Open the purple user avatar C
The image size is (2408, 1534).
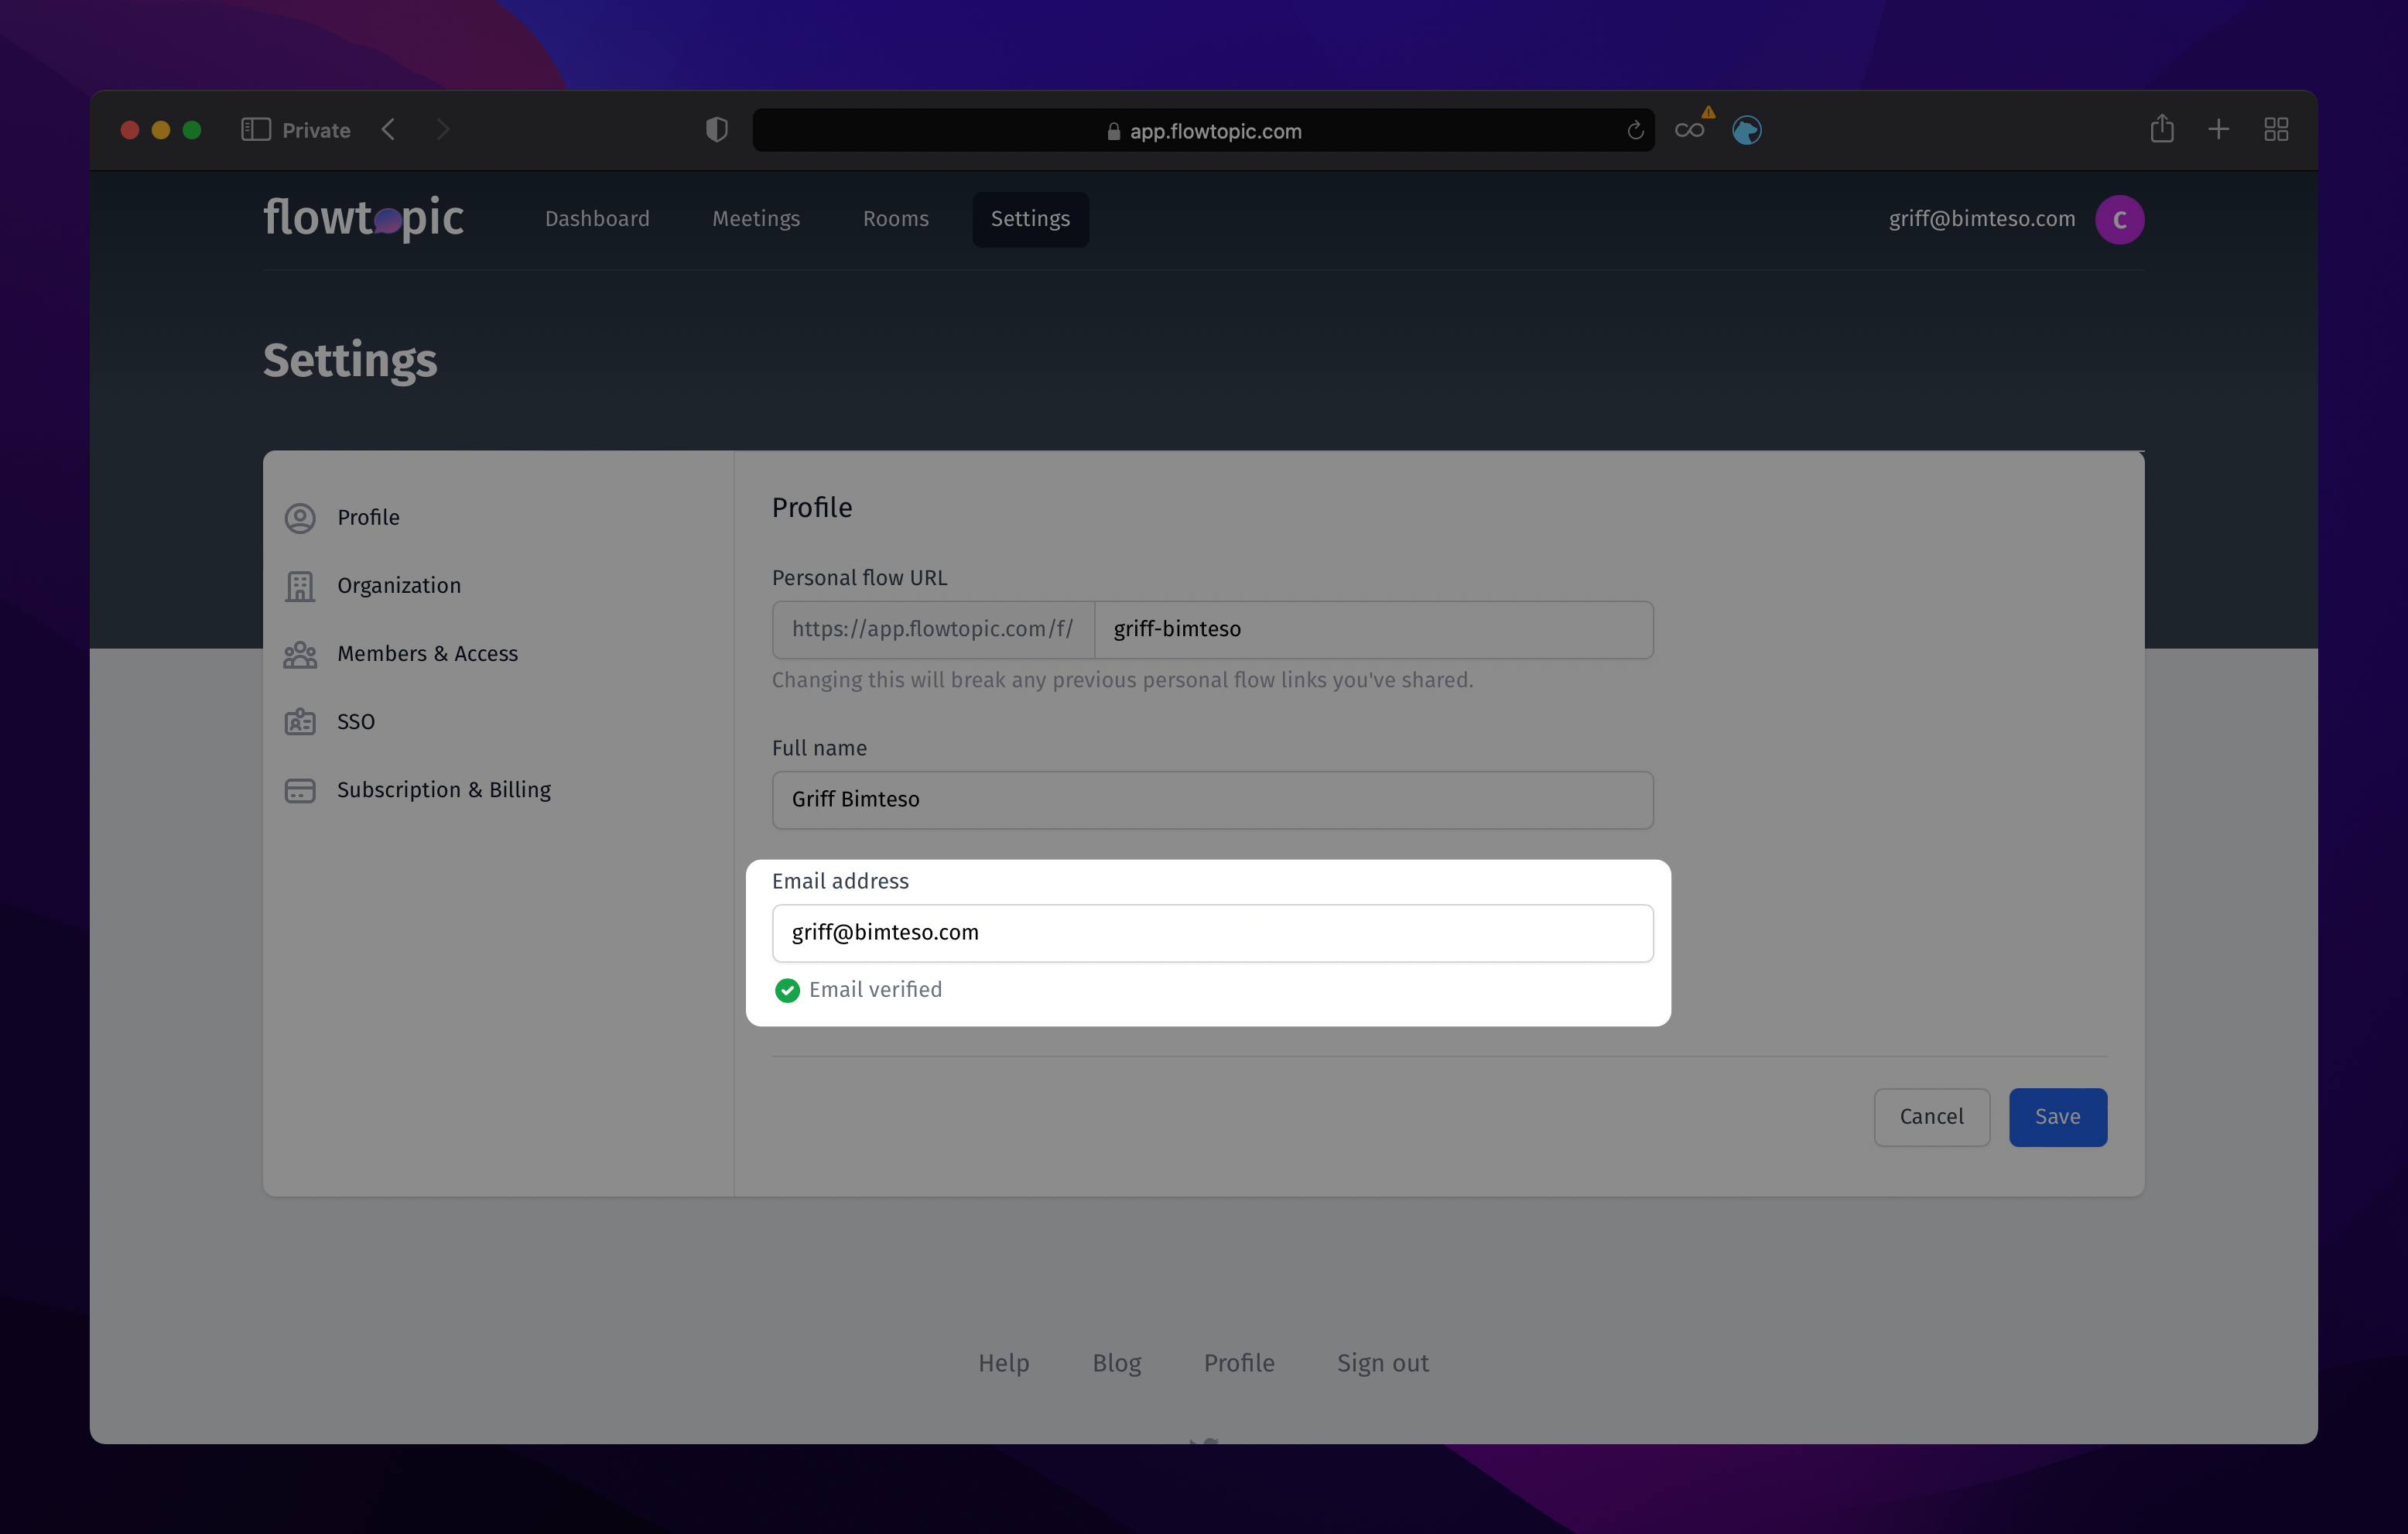(x=2119, y=219)
